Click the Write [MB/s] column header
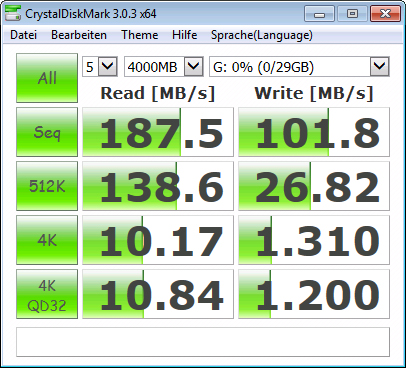This screenshot has width=406, height=368. pyautogui.click(x=313, y=93)
